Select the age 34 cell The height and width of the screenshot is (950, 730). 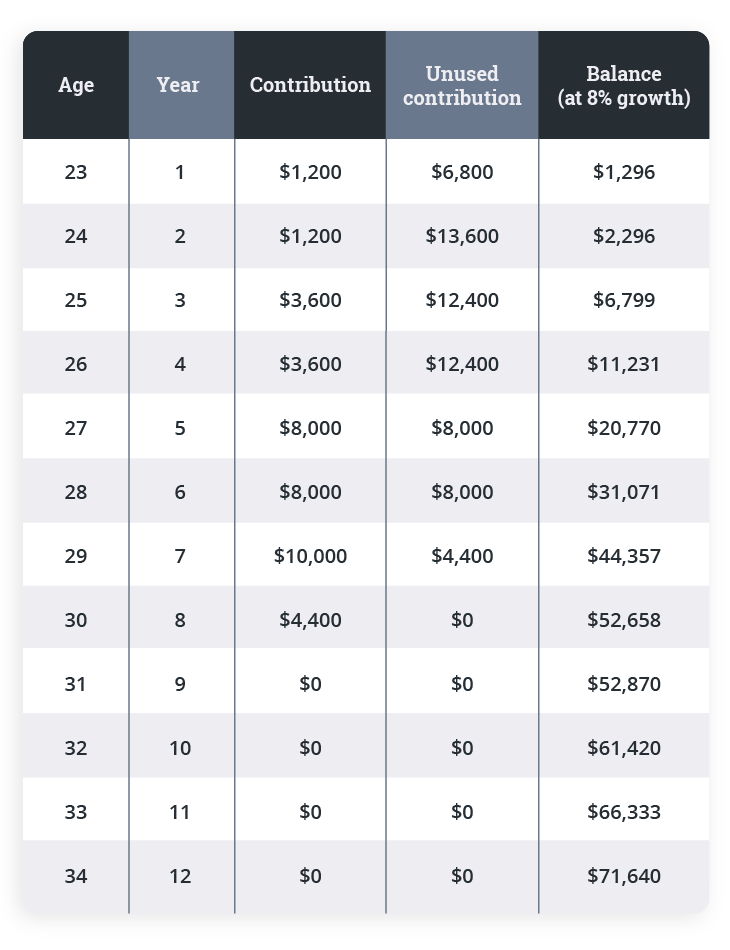click(76, 876)
